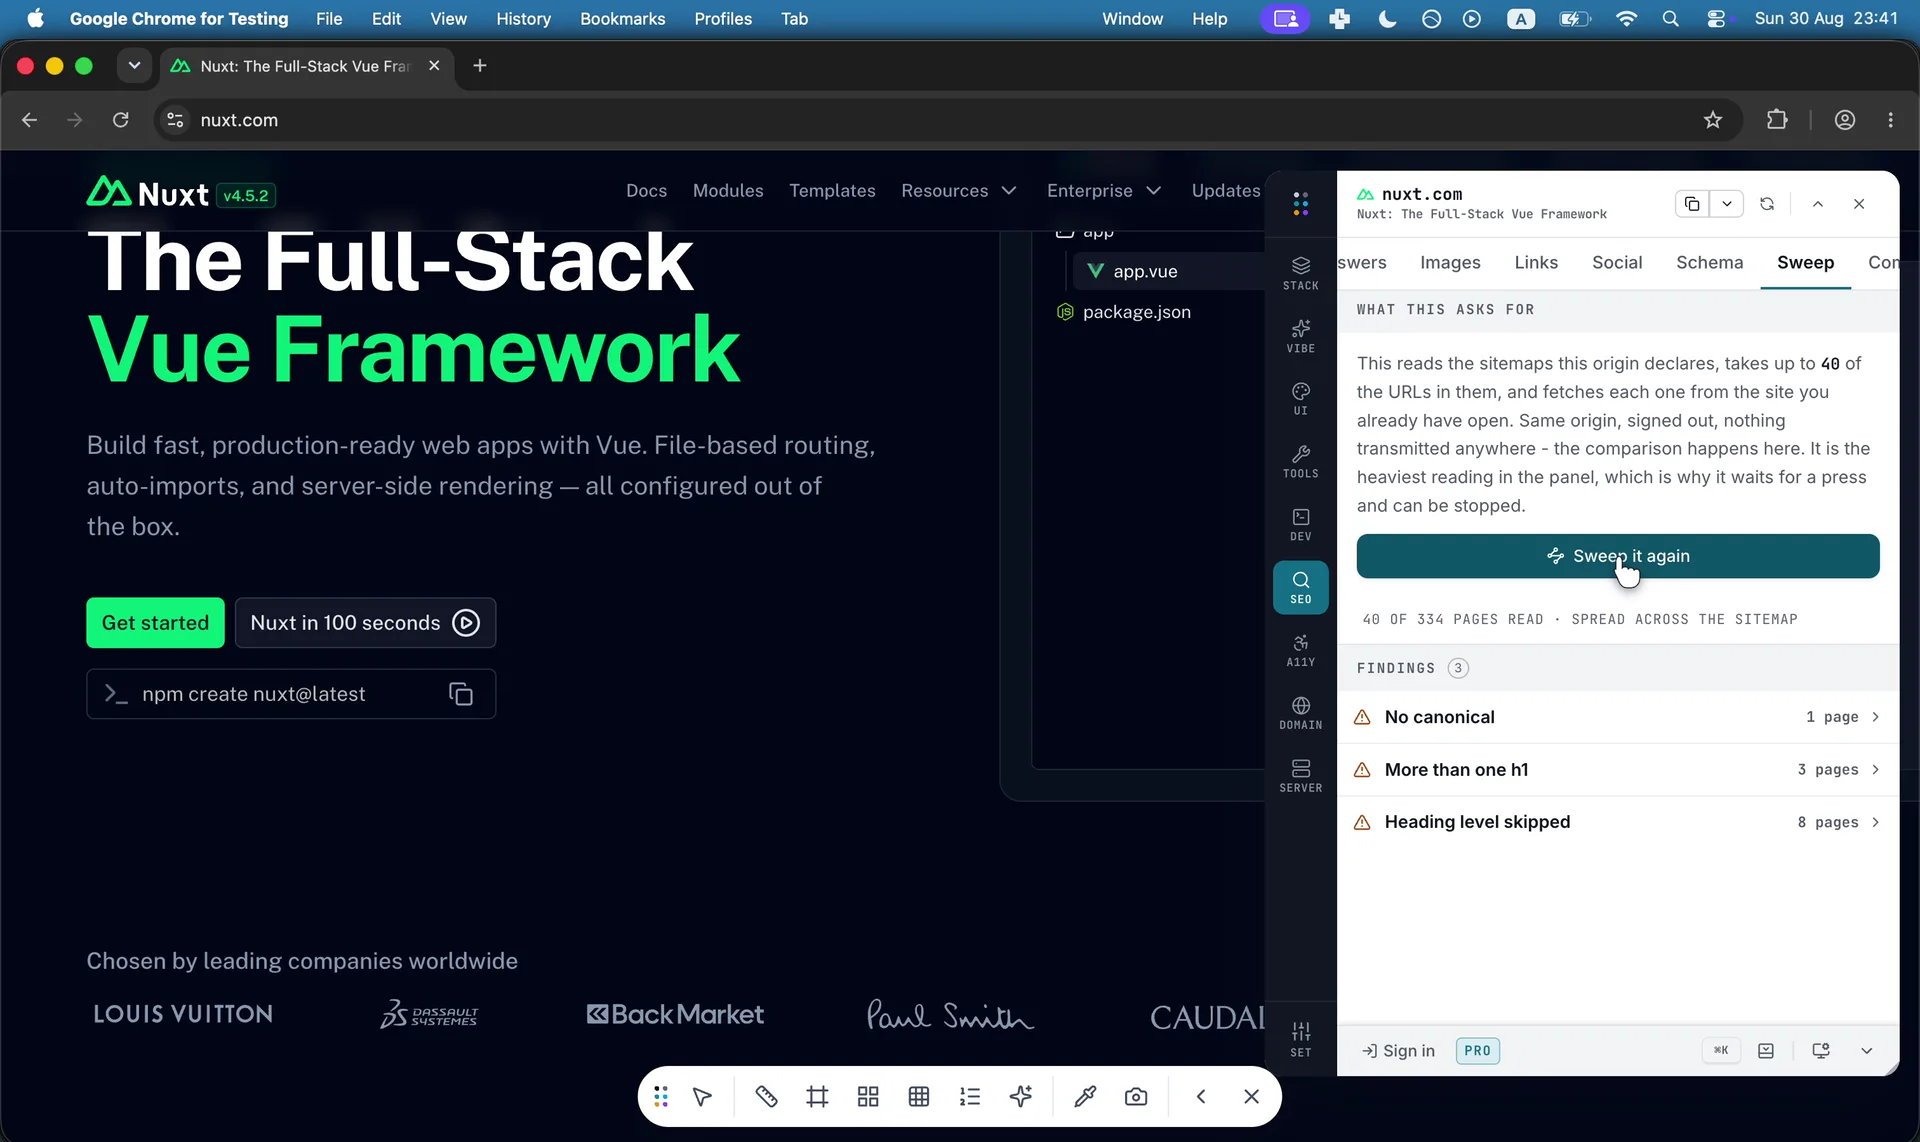Expand the Heading level skipped finding
Viewport: 1920px width, 1142px height.
1617,822
